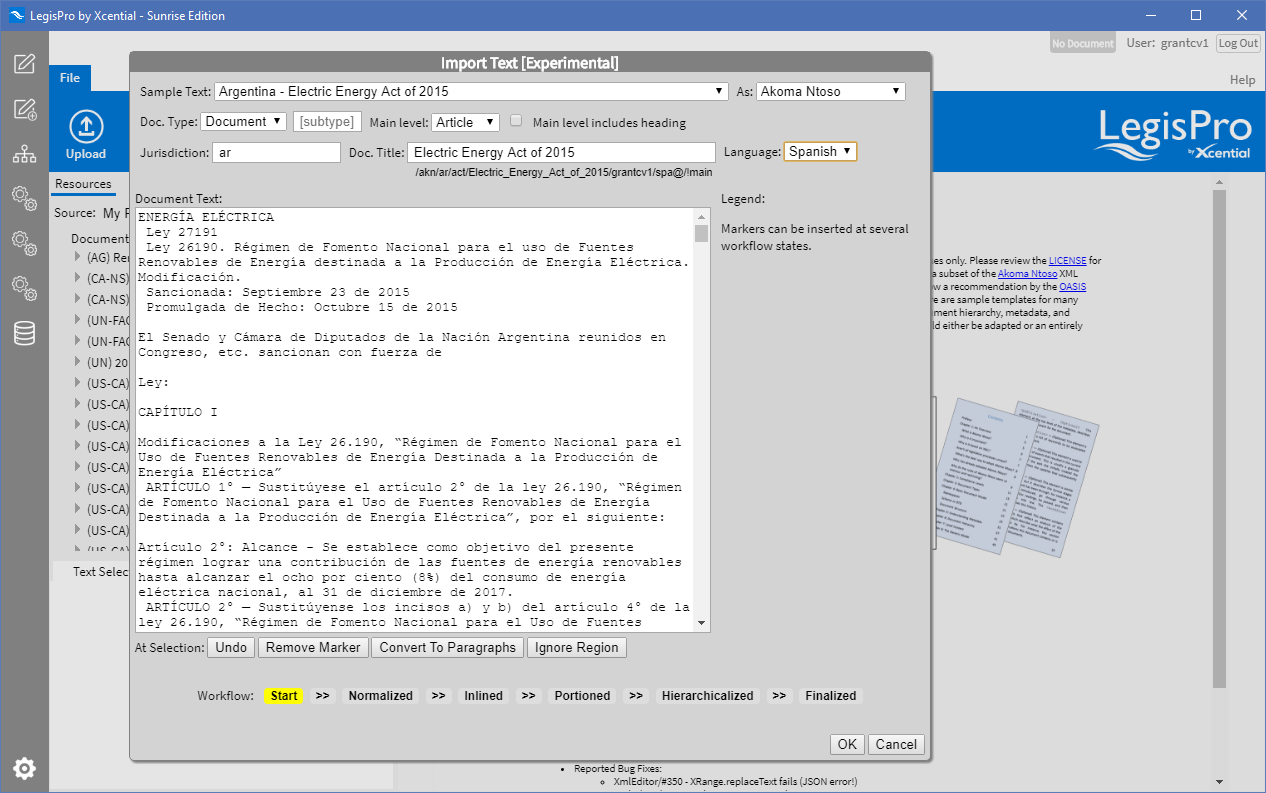Open the Sample Text dropdown
Image resolution: width=1266 pixels, height=793 pixels.
[x=471, y=91]
